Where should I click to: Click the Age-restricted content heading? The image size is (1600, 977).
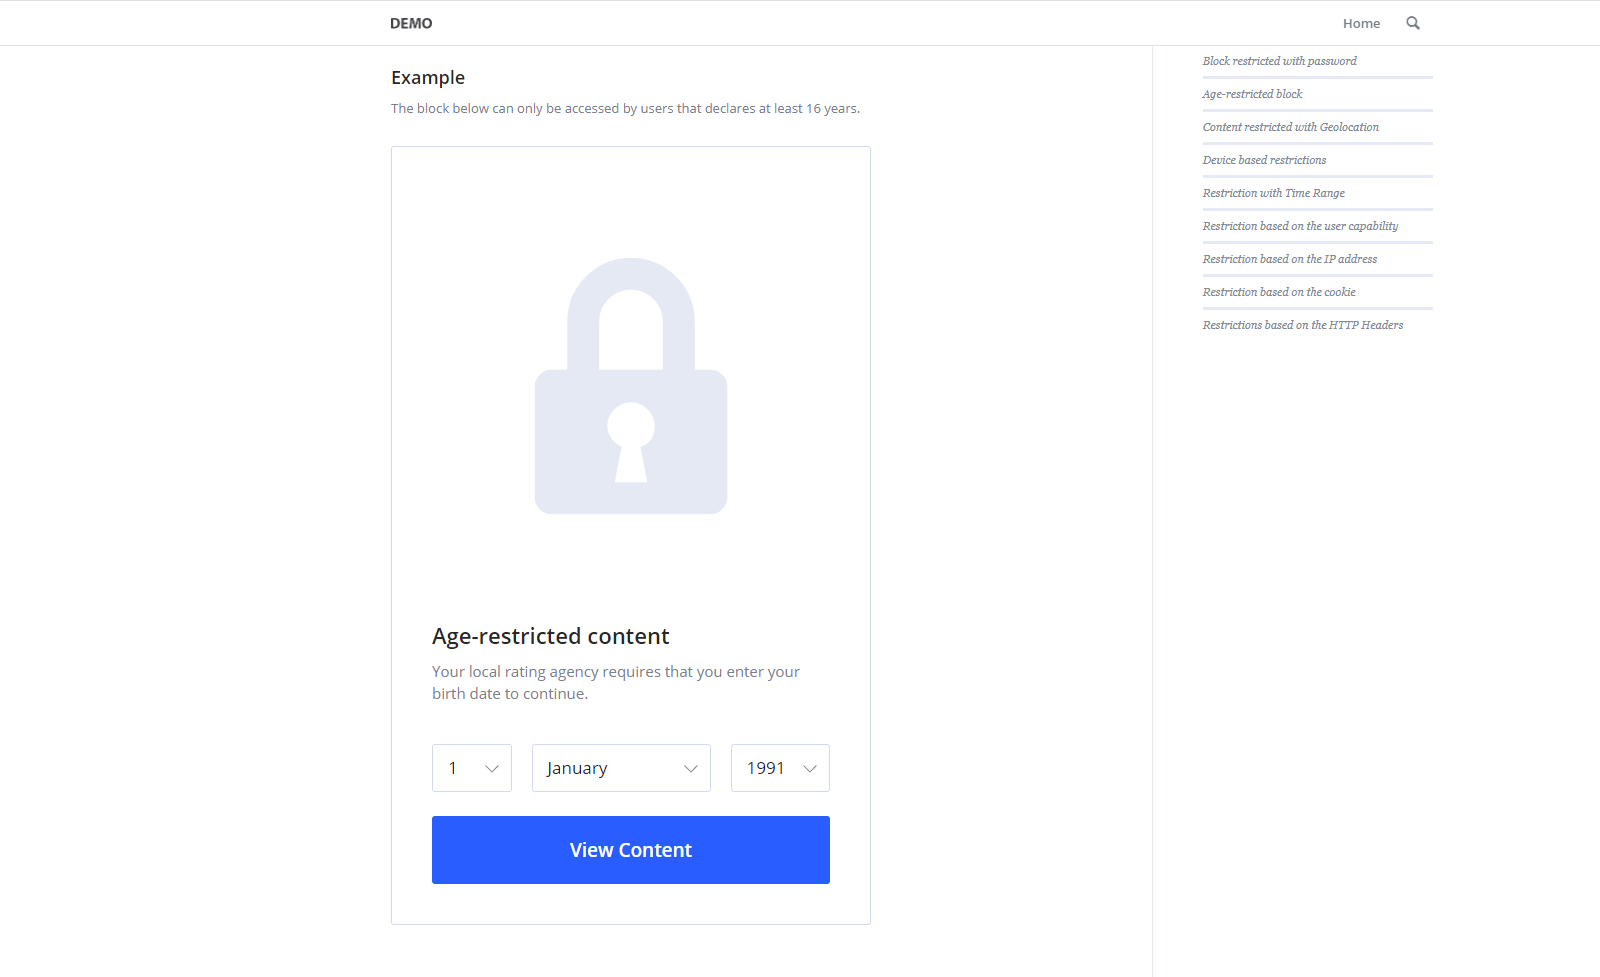click(x=550, y=636)
